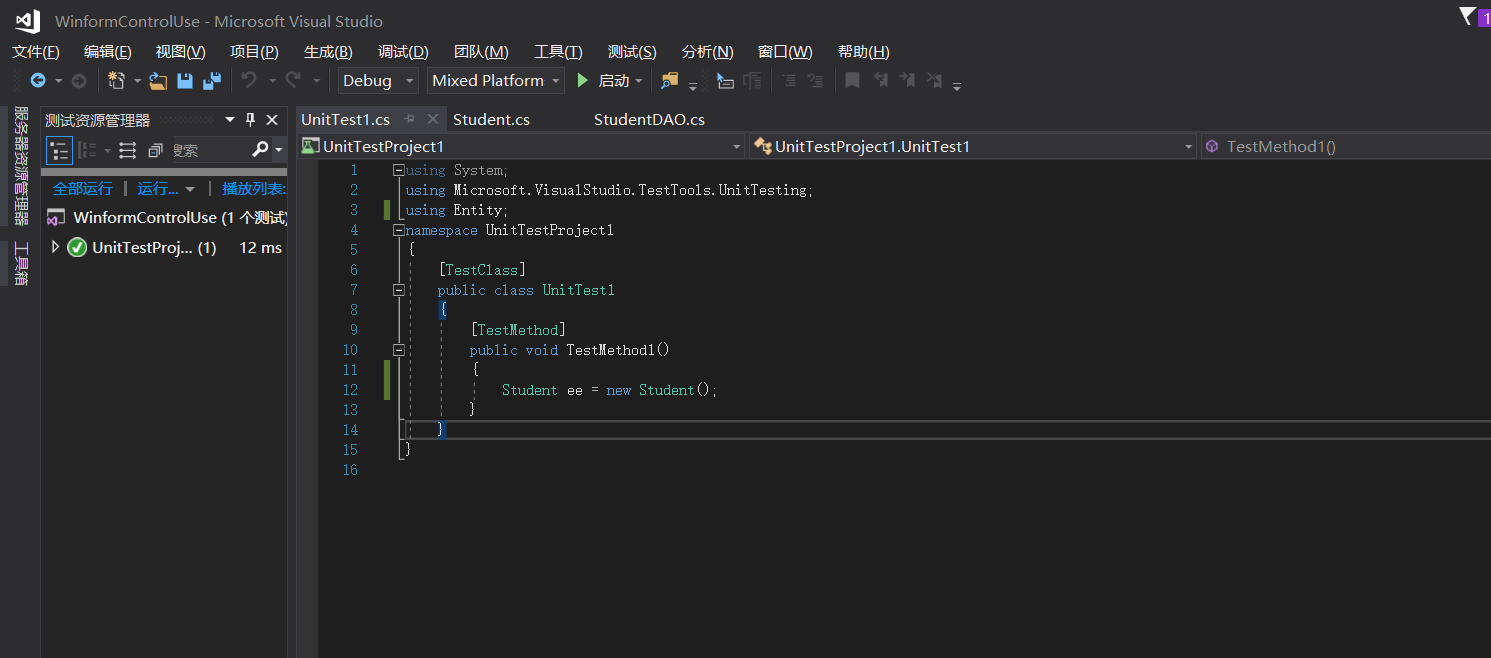Image resolution: width=1491 pixels, height=658 pixels.
Task: Click the Group By icon in Test Explorer
Action: (88, 150)
